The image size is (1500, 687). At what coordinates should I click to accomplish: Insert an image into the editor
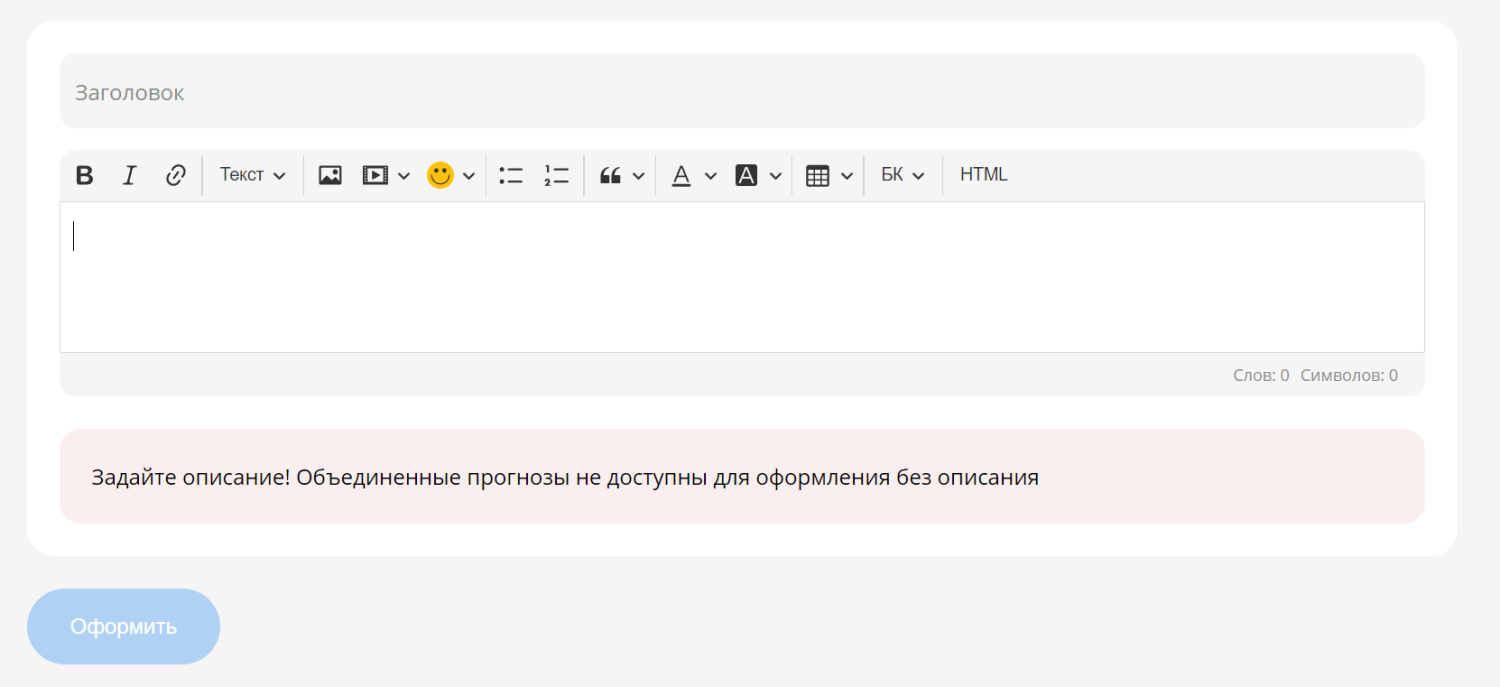[330, 176]
